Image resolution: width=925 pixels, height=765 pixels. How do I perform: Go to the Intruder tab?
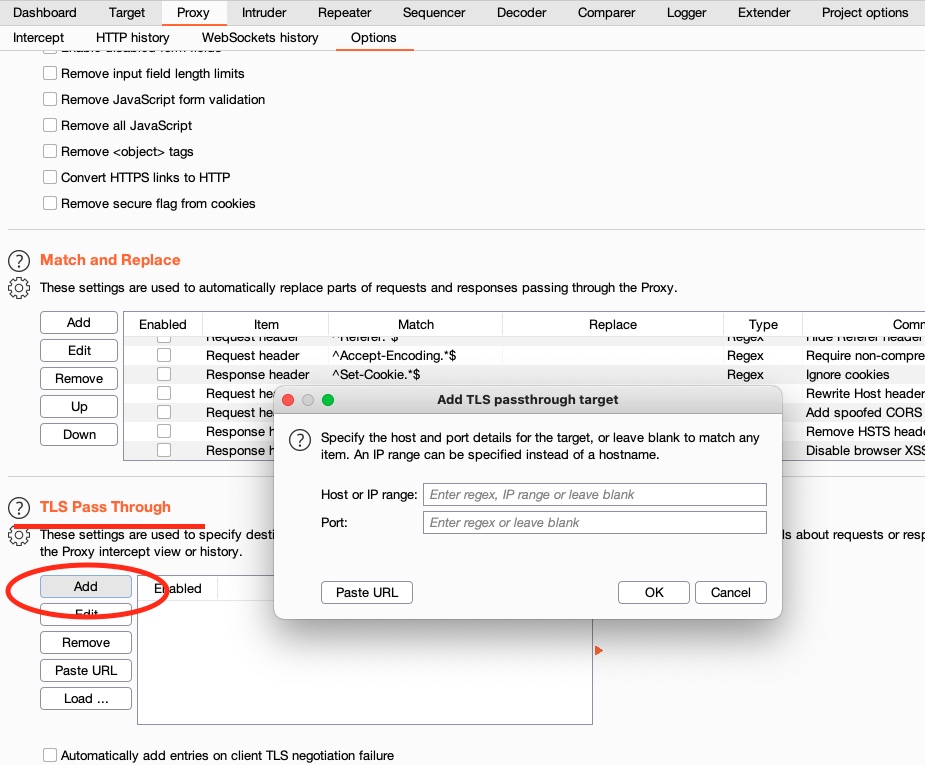coord(264,12)
